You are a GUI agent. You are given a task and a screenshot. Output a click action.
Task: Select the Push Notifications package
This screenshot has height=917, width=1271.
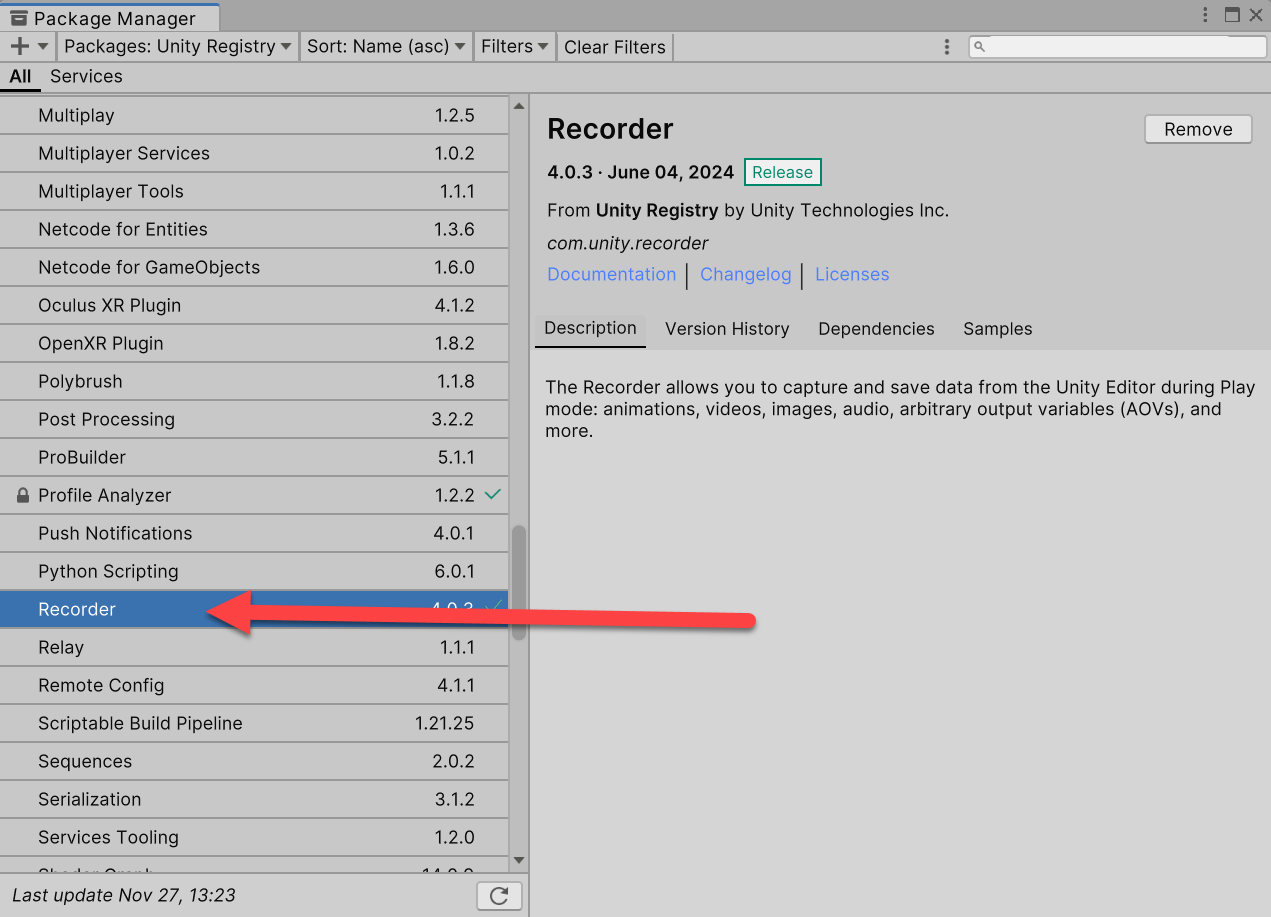coord(254,533)
